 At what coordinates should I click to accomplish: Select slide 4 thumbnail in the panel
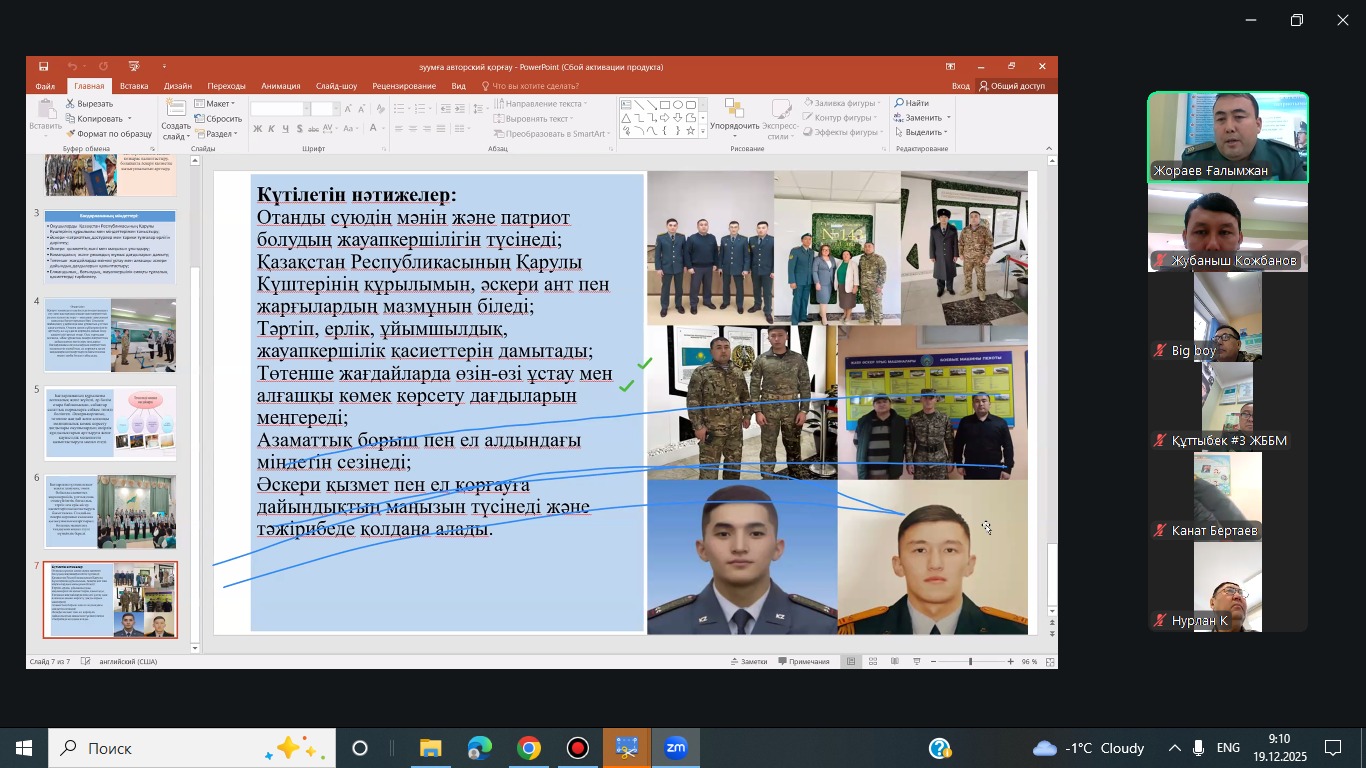click(111, 335)
